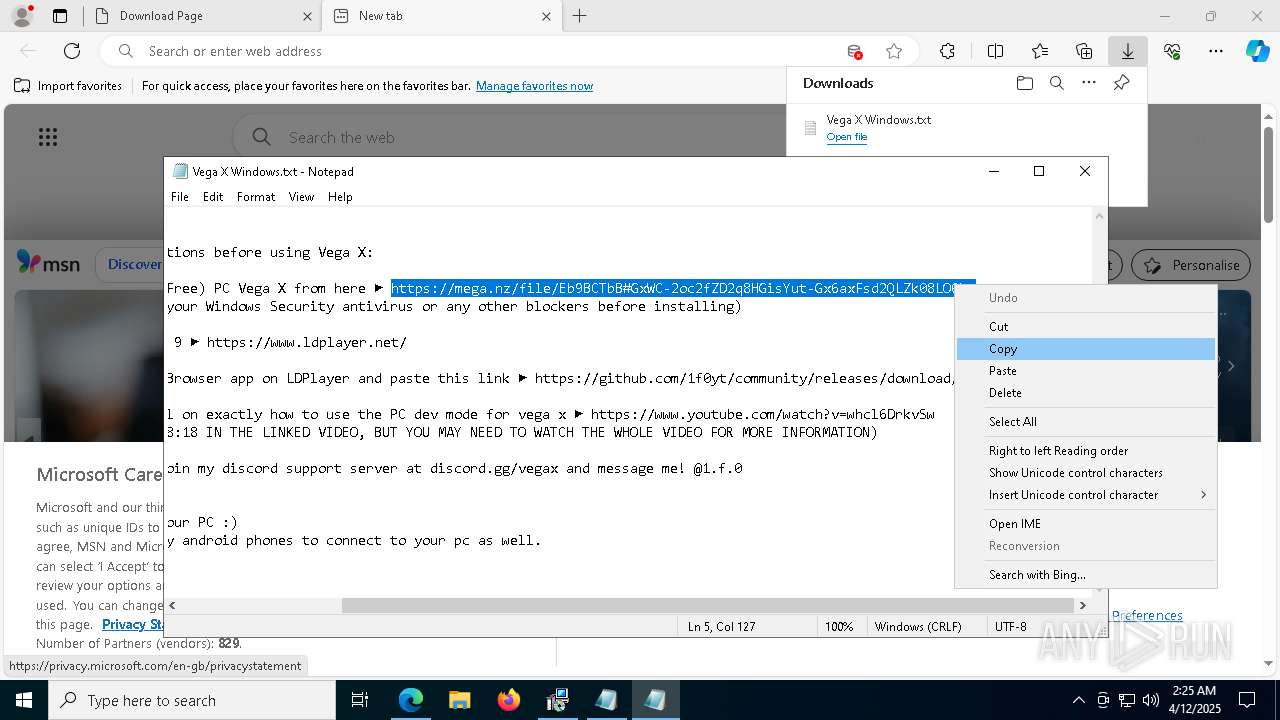Pin the Downloads panel

pos(1122,83)
